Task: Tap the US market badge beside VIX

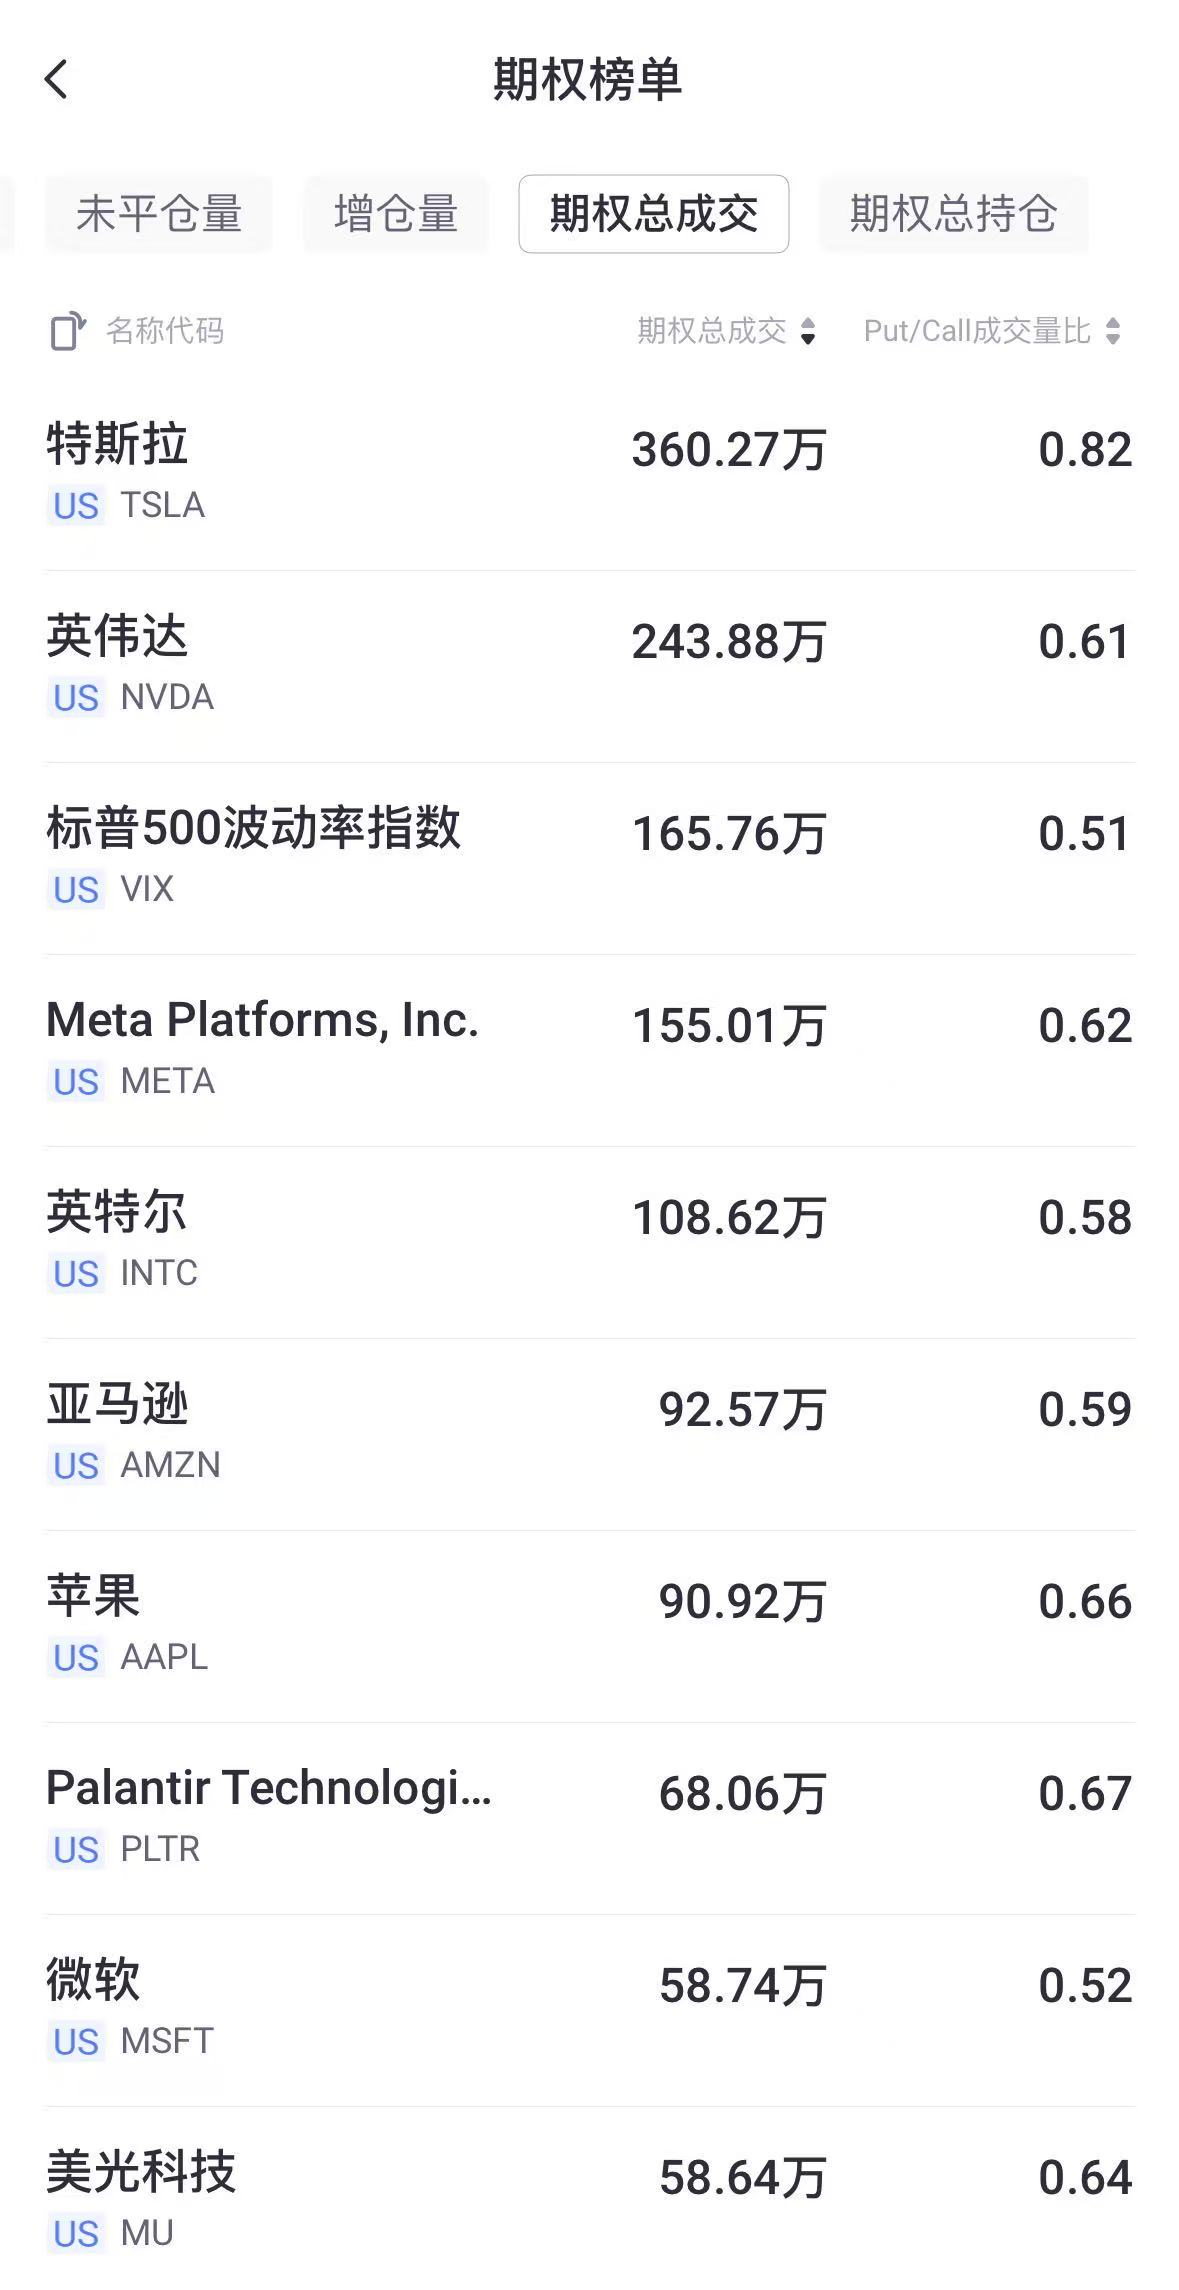Action: pos(76,890)
